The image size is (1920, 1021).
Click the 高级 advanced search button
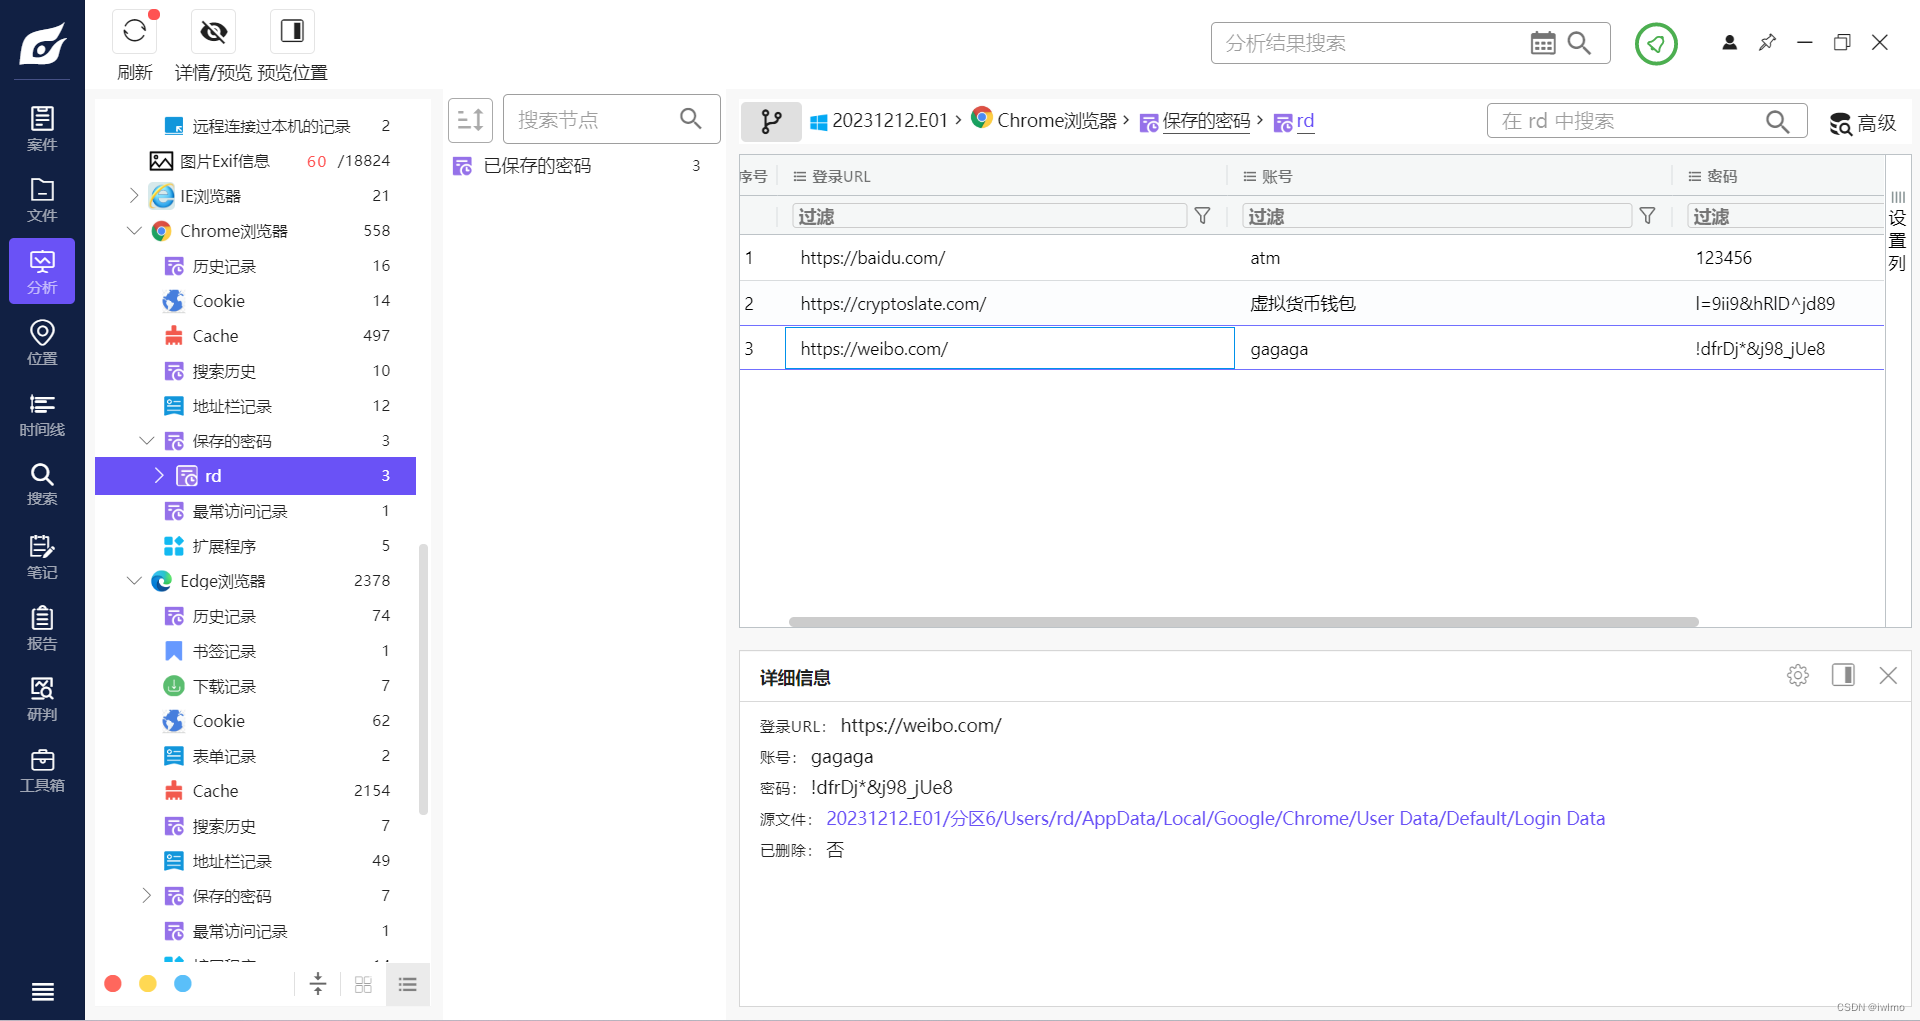1862,122
